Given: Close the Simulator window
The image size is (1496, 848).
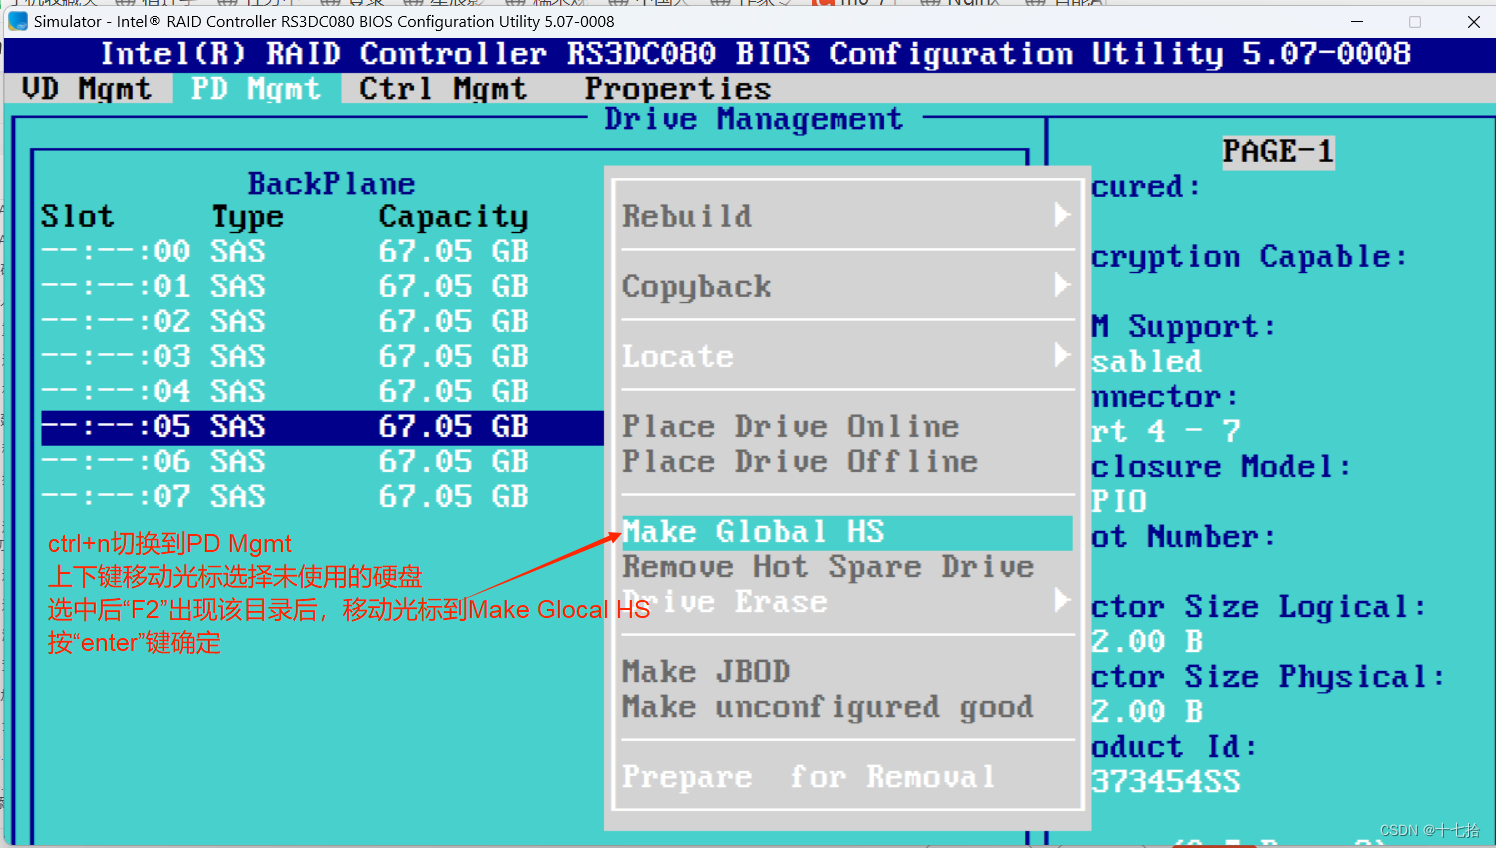Looking at the screenshot, I should coord(1473,21).
